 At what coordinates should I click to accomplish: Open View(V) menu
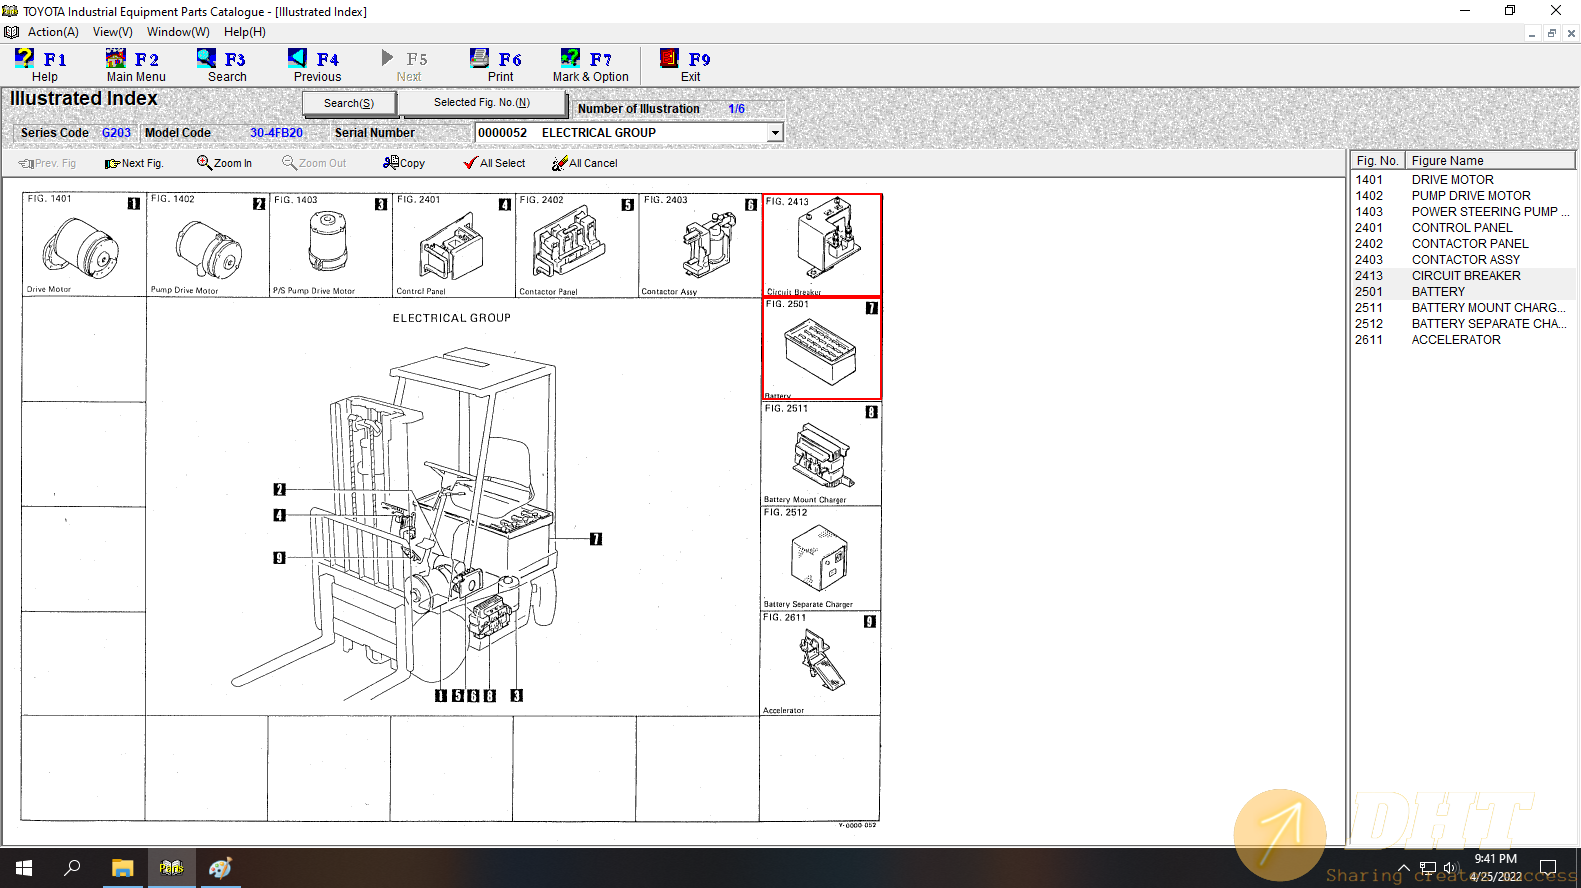tap(113, 32)
